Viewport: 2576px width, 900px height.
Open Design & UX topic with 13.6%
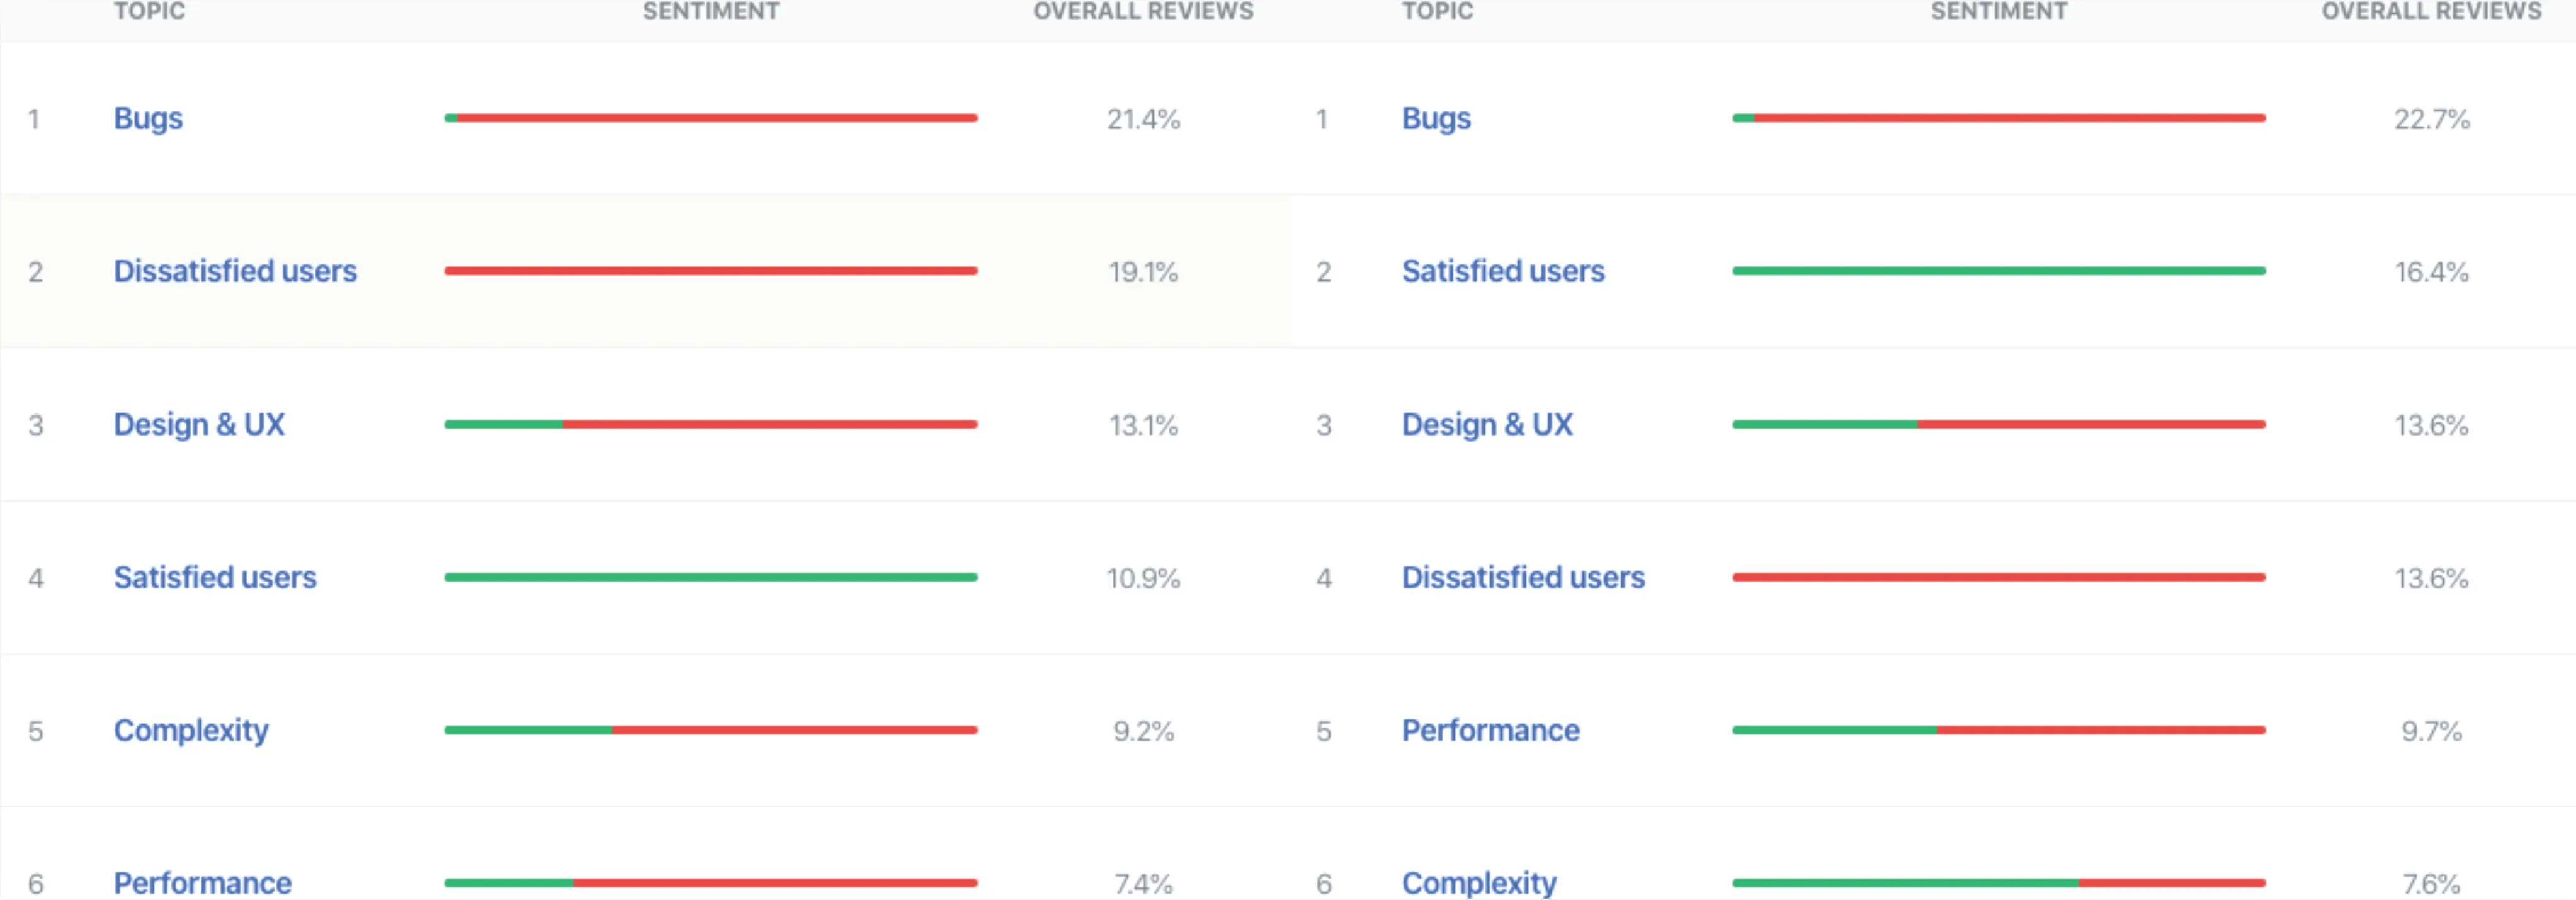[x=1486, y=424]
